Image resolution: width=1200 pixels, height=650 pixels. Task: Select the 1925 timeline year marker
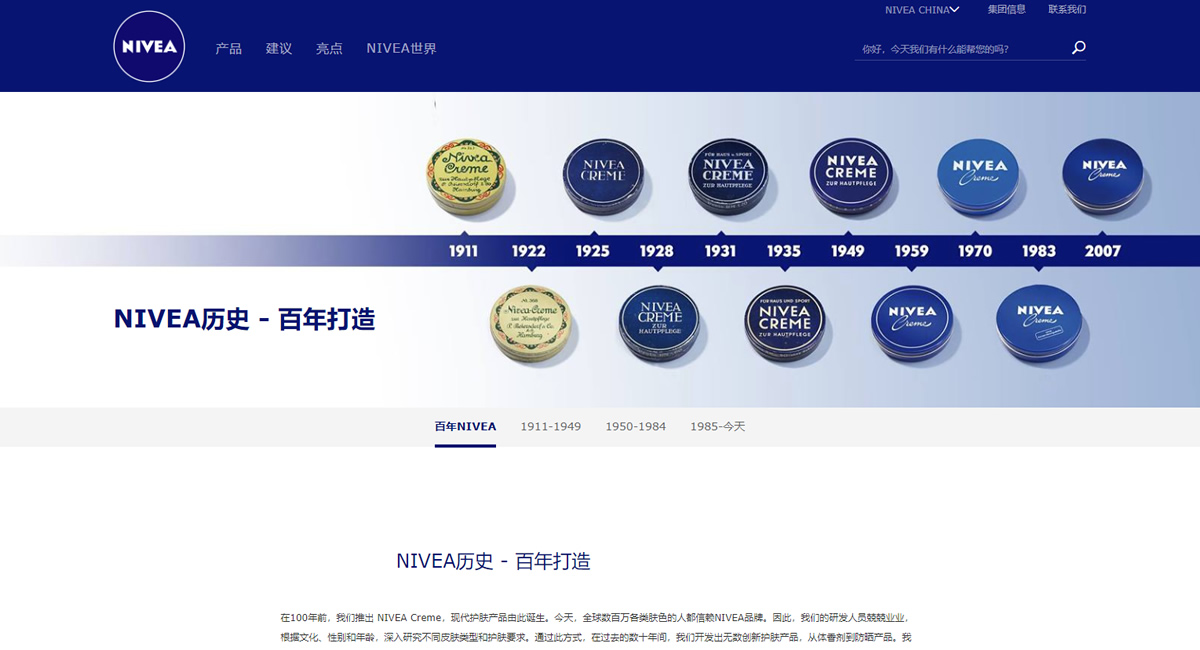point(592,251)
